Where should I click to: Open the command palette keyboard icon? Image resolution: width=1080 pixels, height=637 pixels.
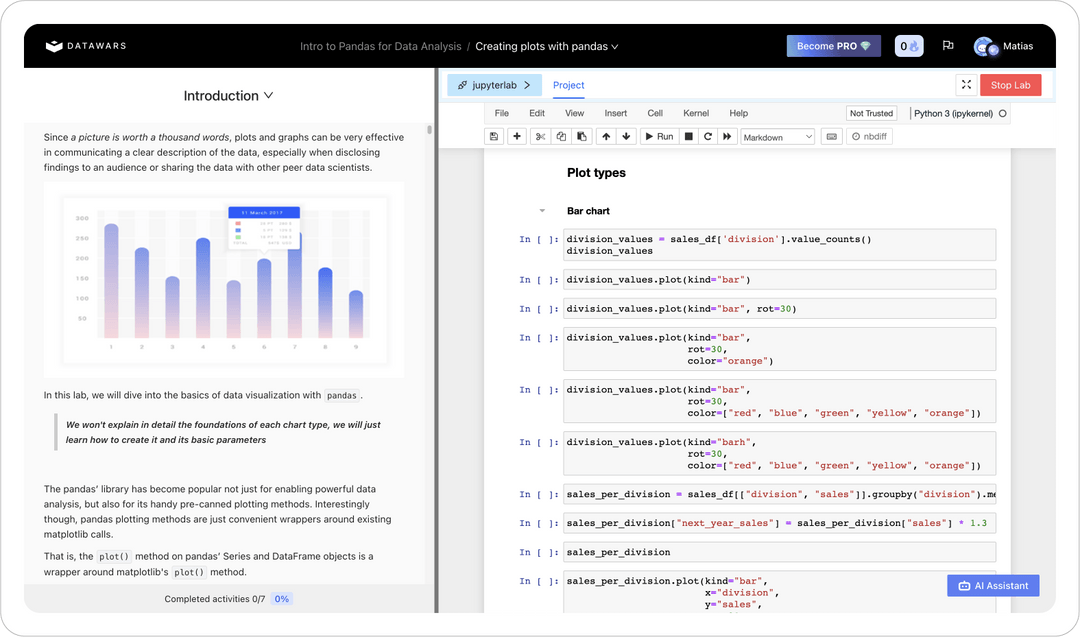coord(831,136)
